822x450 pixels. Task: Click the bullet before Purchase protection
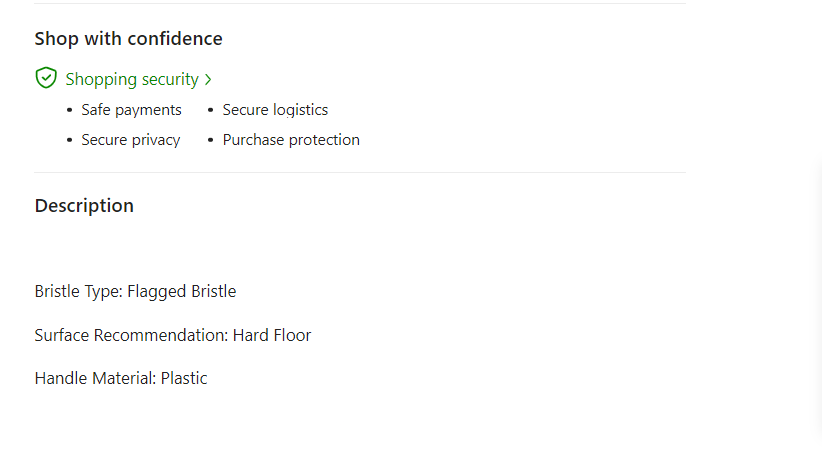pos(211,141)
